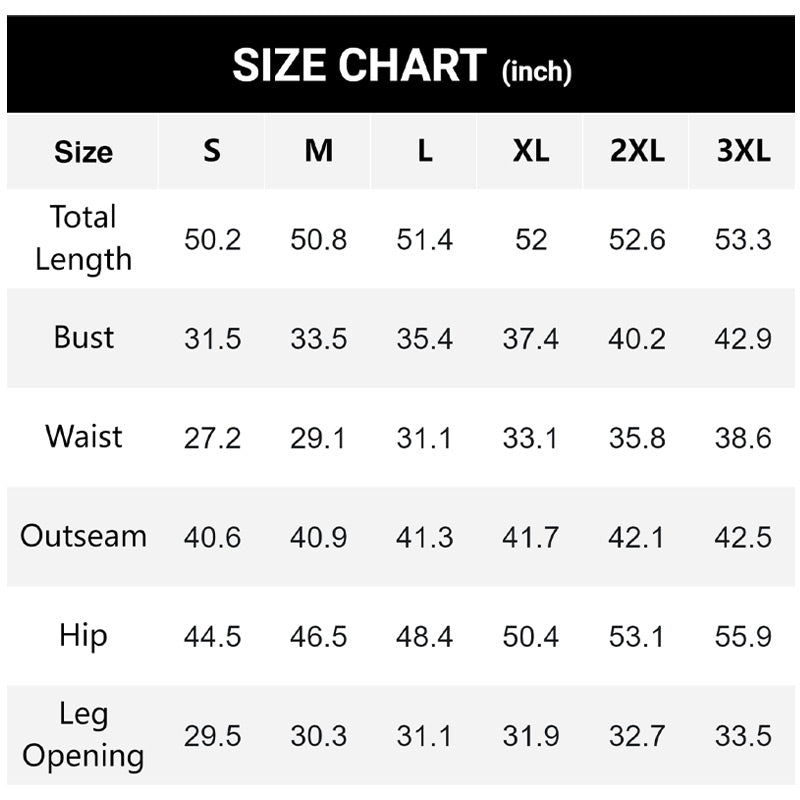800x800 pixels.
Task: Choose the XL size column header
Action: click(x=530, y=151)
